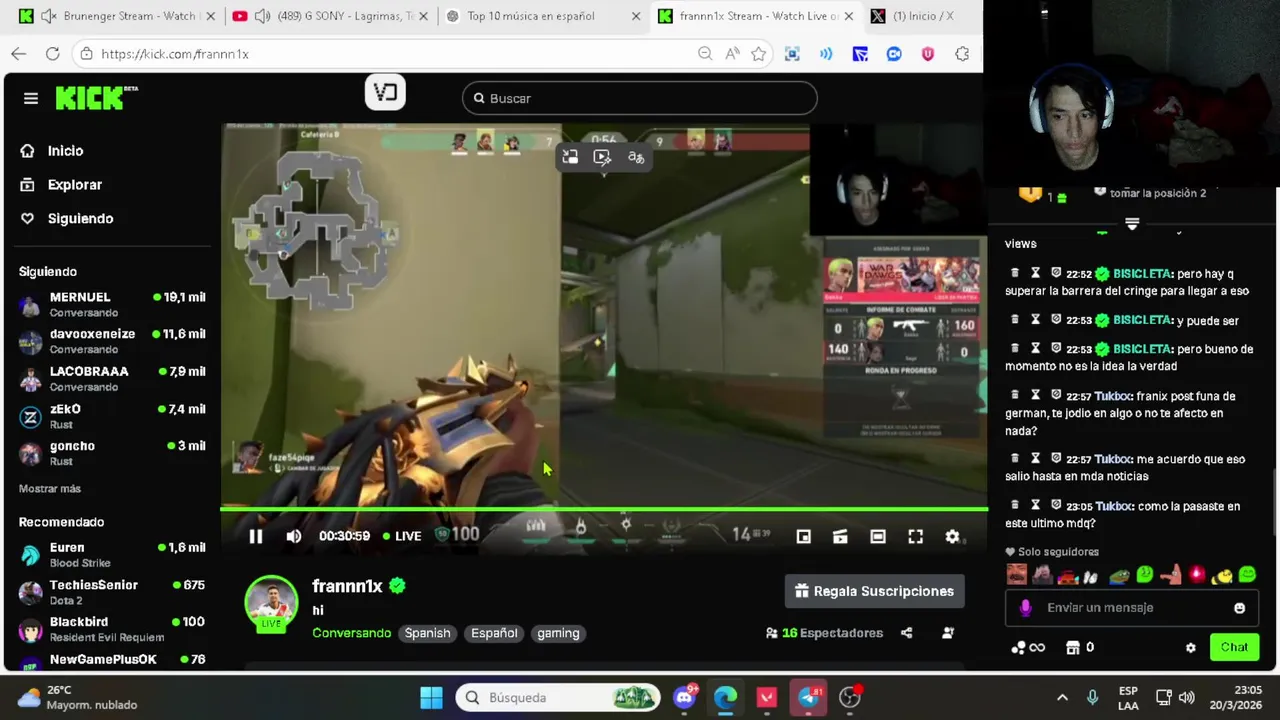The image size is (1280, 720).
Task: Open the chat settings gear
Action: click(x=1190, y=648)
